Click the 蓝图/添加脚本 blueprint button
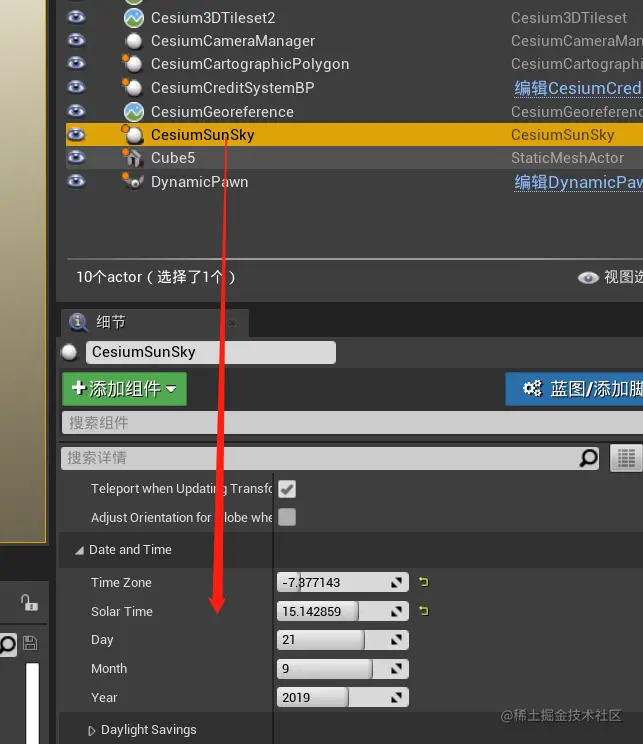 click(x=574, y=389)
